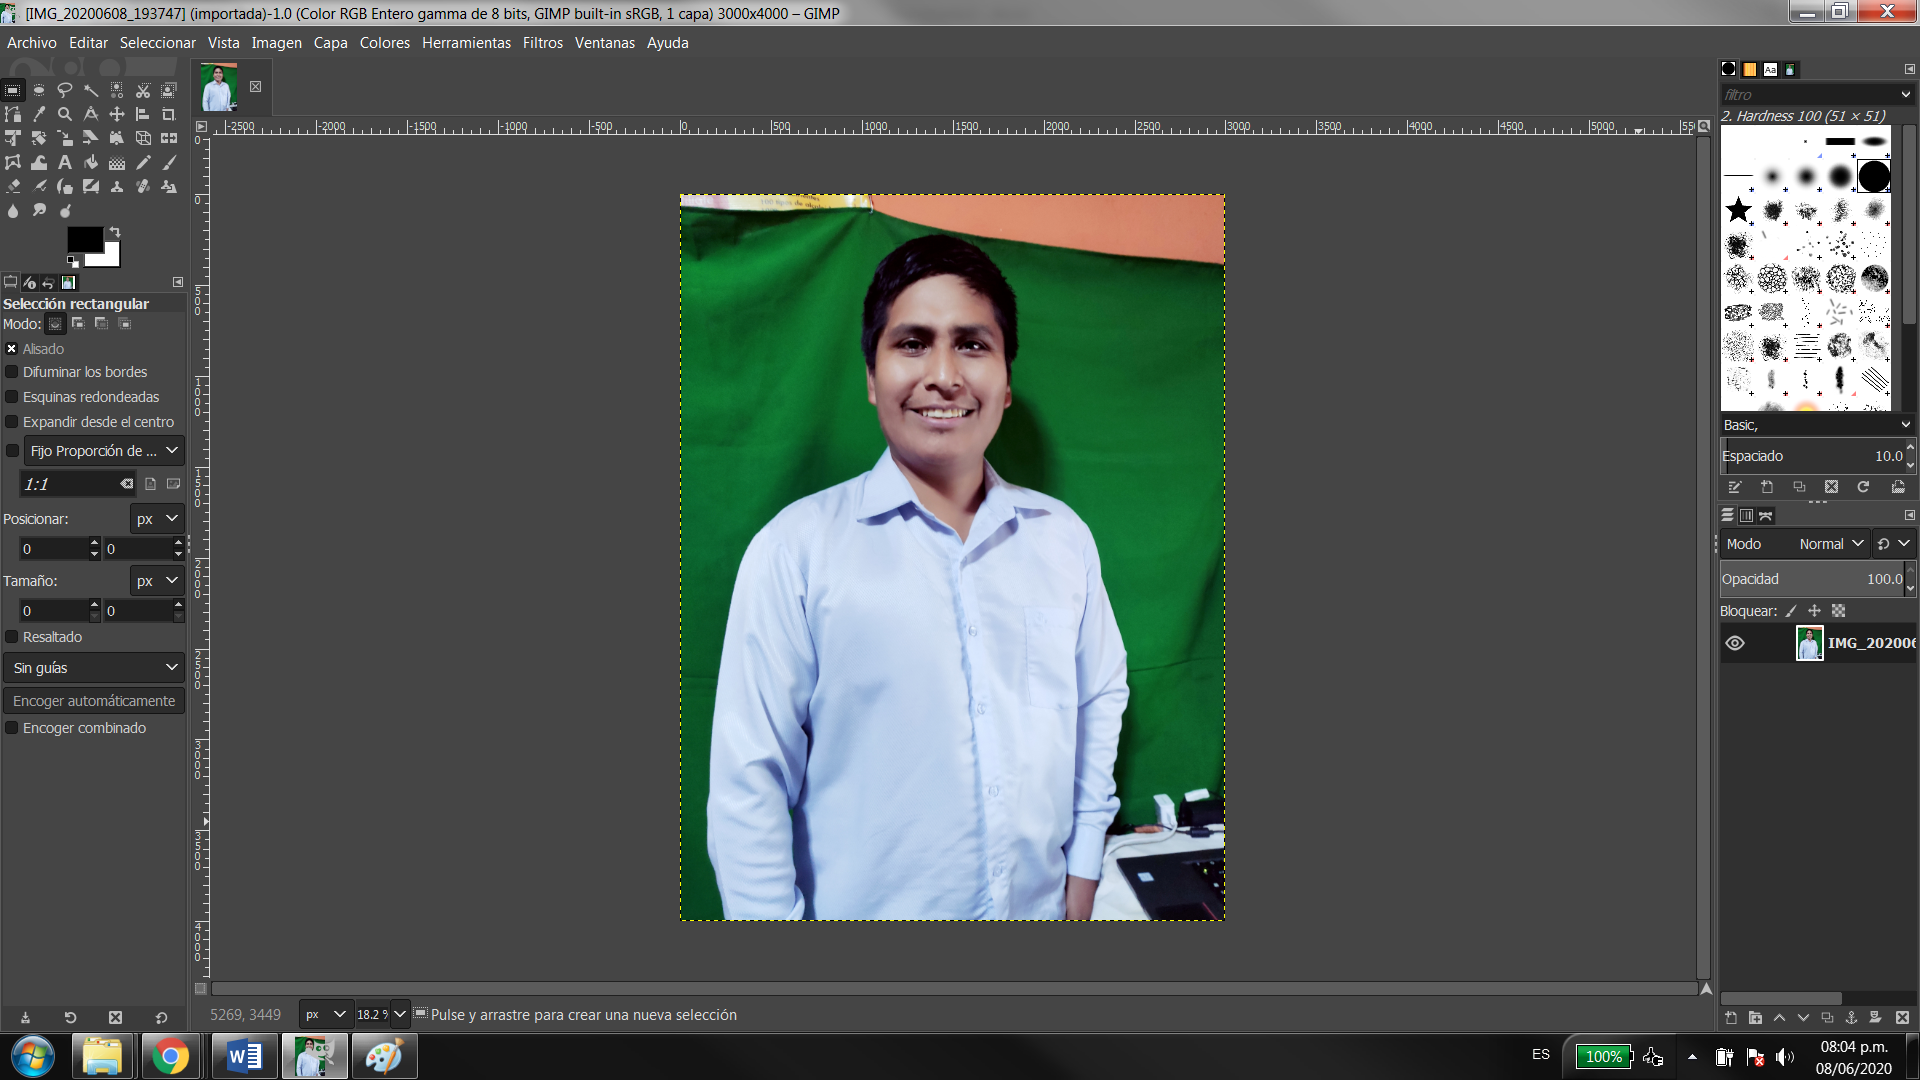Viewport: 1920px width, 1080px height.
Task: Activate the Zoom magnifier tool
Action: tap(65, 114)
